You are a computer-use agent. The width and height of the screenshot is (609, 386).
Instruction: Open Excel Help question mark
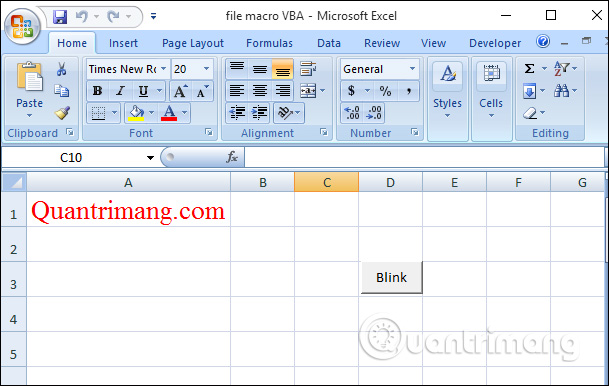point(543,42)
